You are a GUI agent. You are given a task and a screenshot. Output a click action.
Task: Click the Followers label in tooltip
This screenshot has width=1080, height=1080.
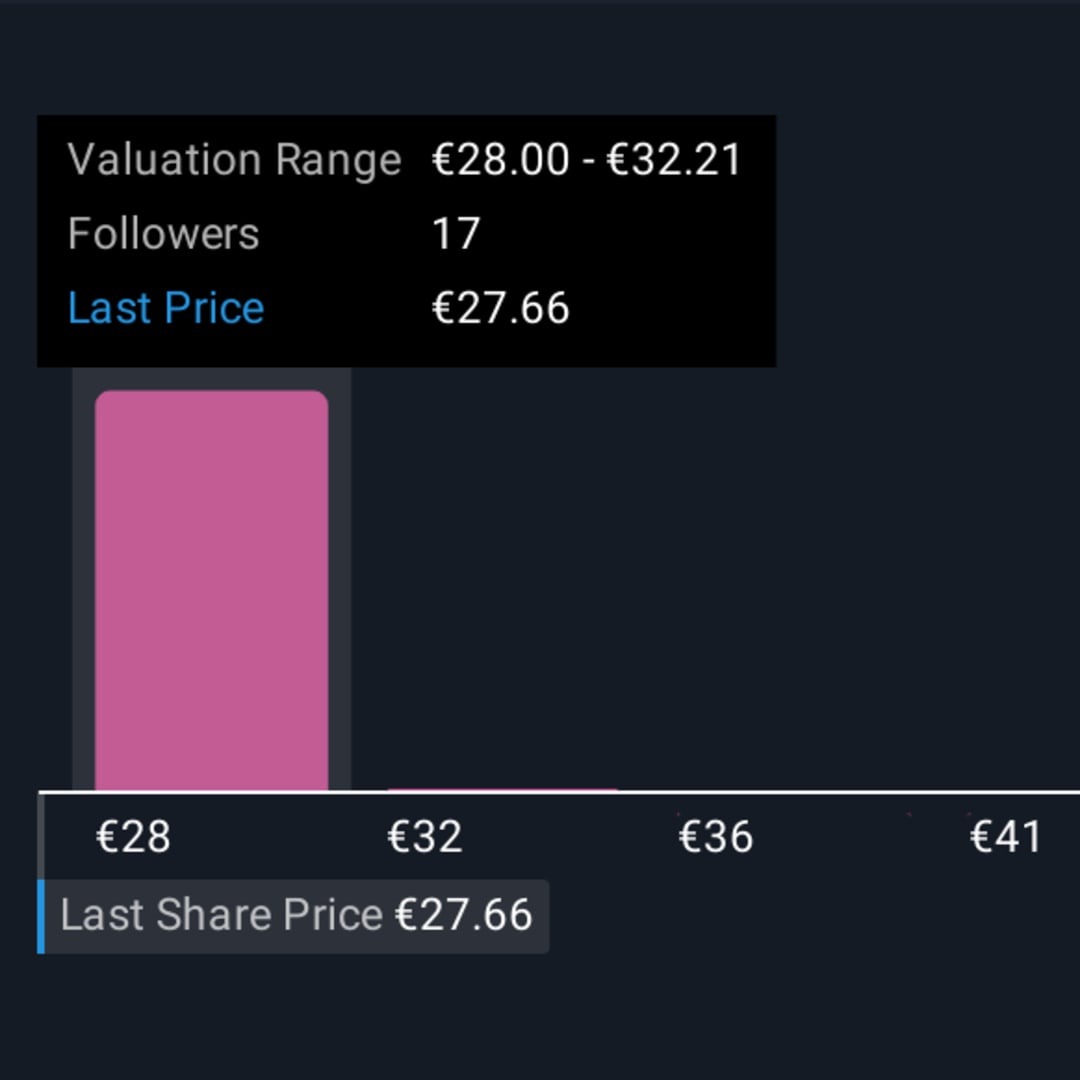(163, 234)
